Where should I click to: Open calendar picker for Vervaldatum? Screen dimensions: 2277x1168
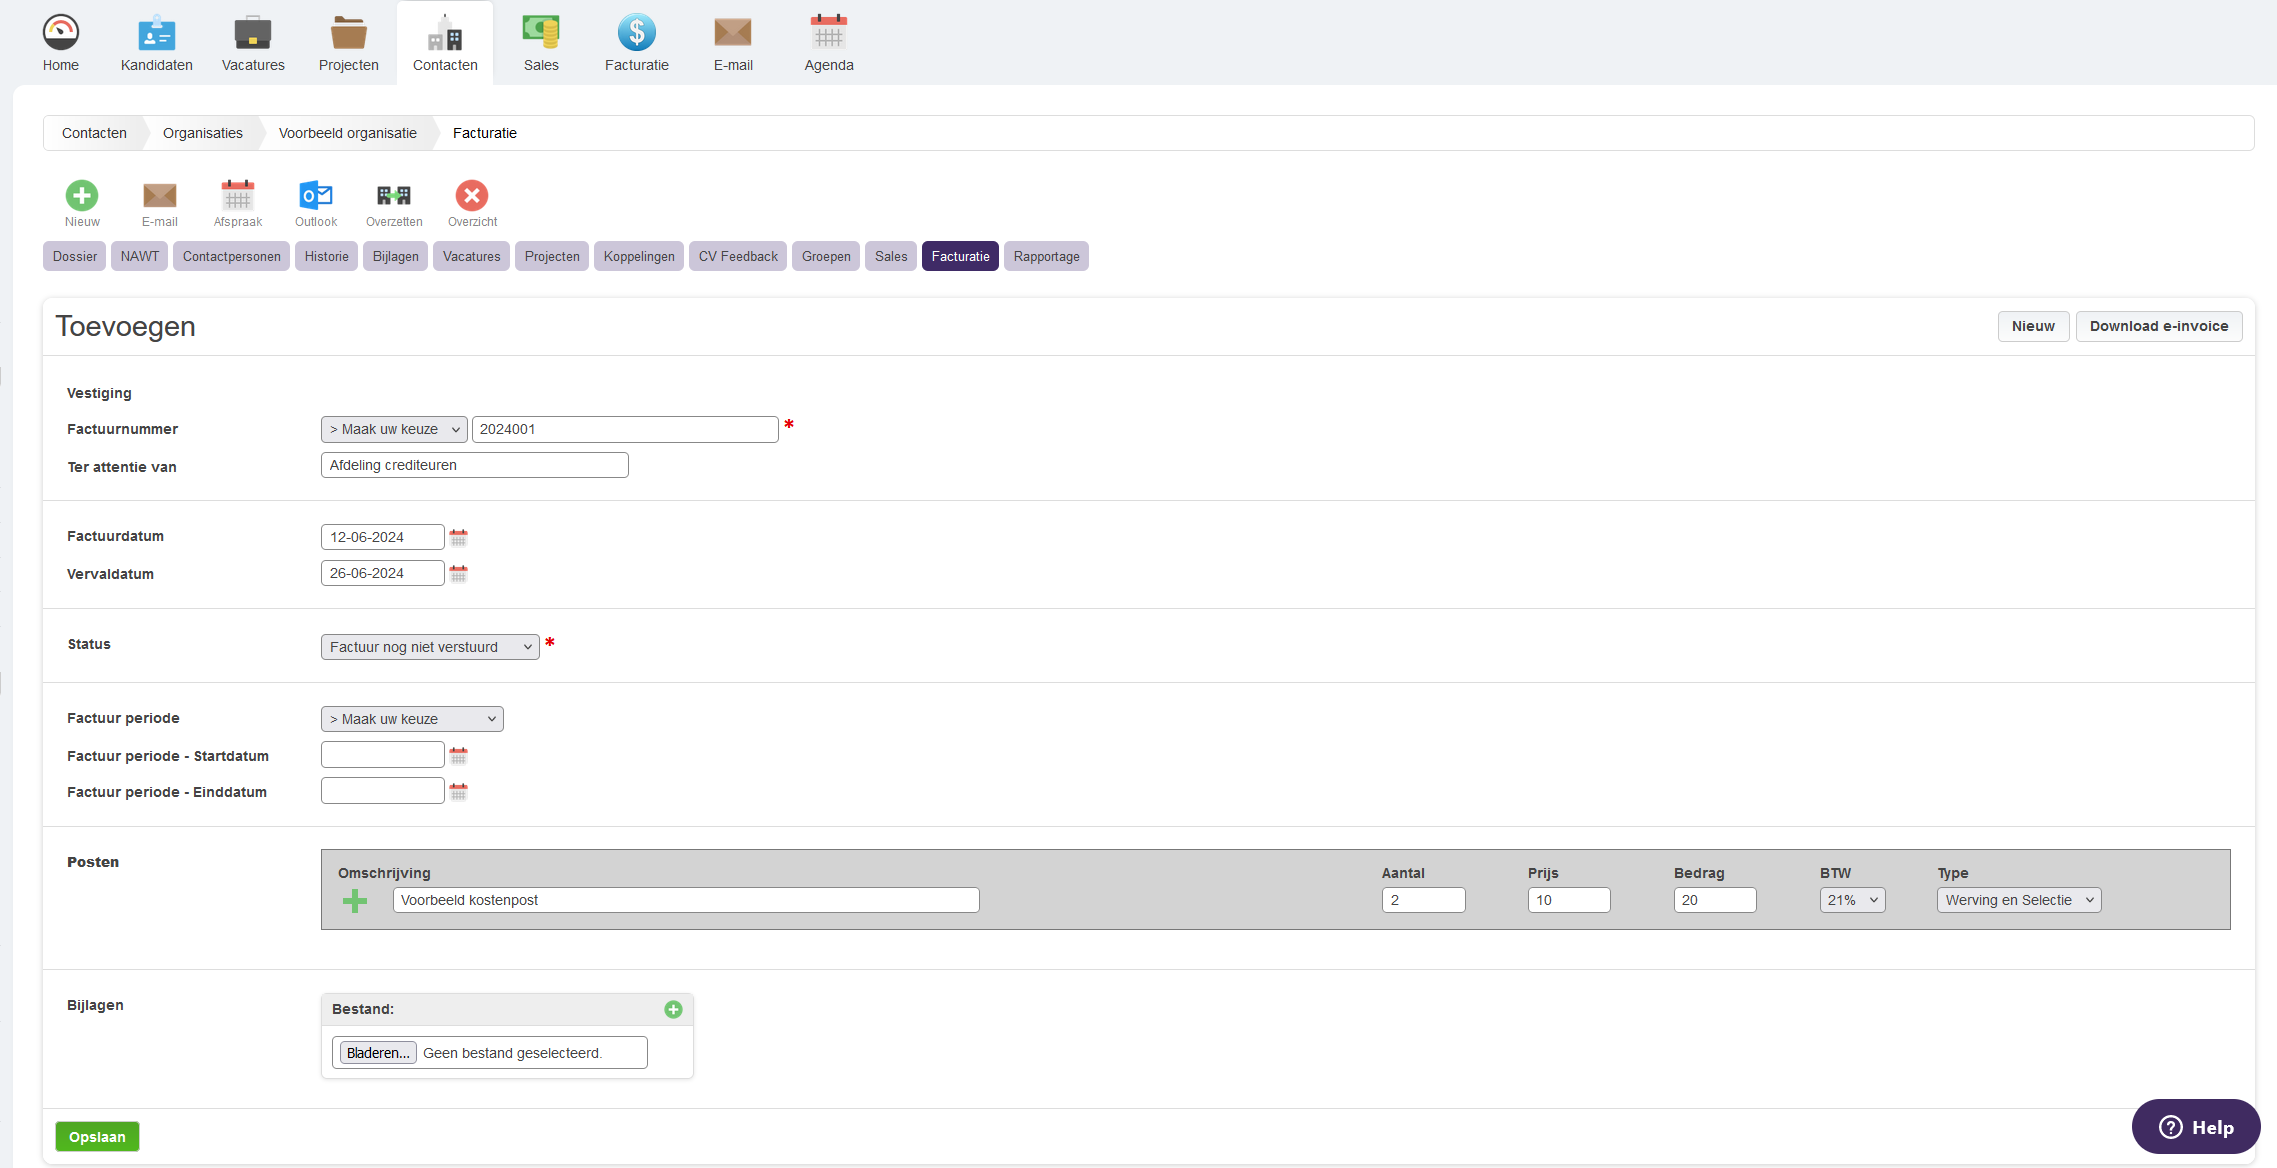459,574
